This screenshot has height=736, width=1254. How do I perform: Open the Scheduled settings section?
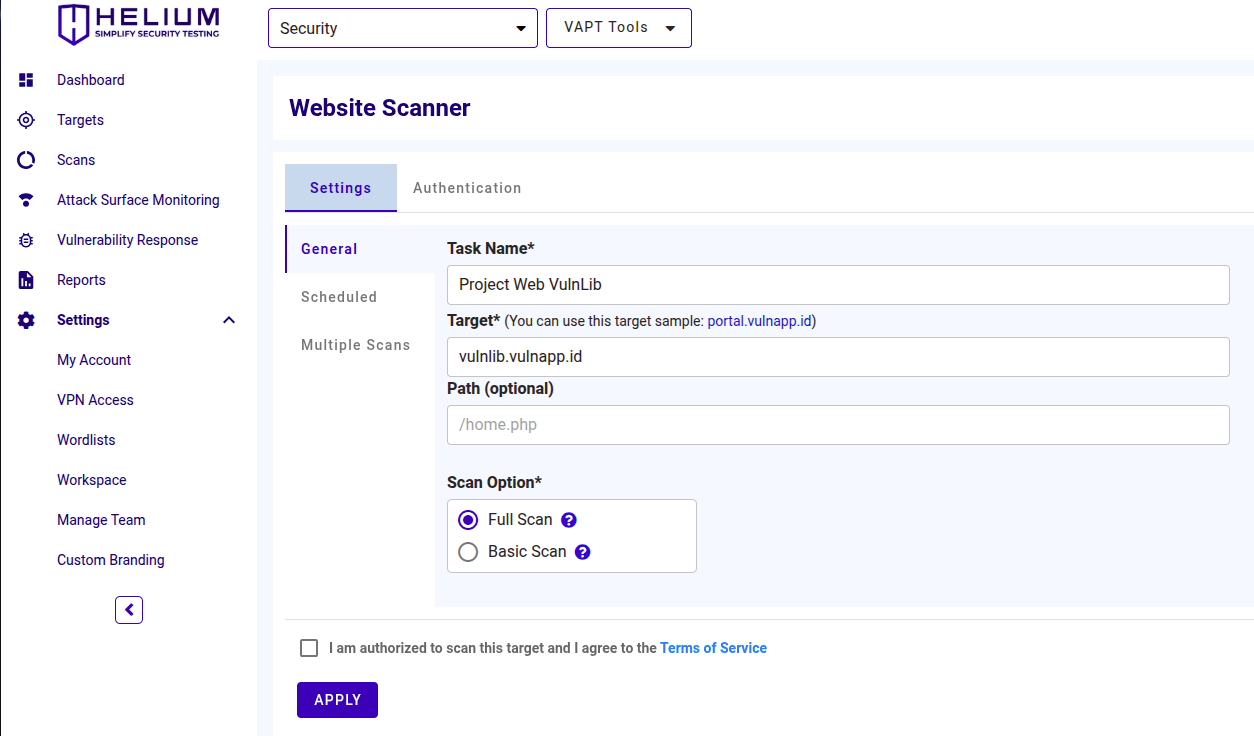click(339, 297)
